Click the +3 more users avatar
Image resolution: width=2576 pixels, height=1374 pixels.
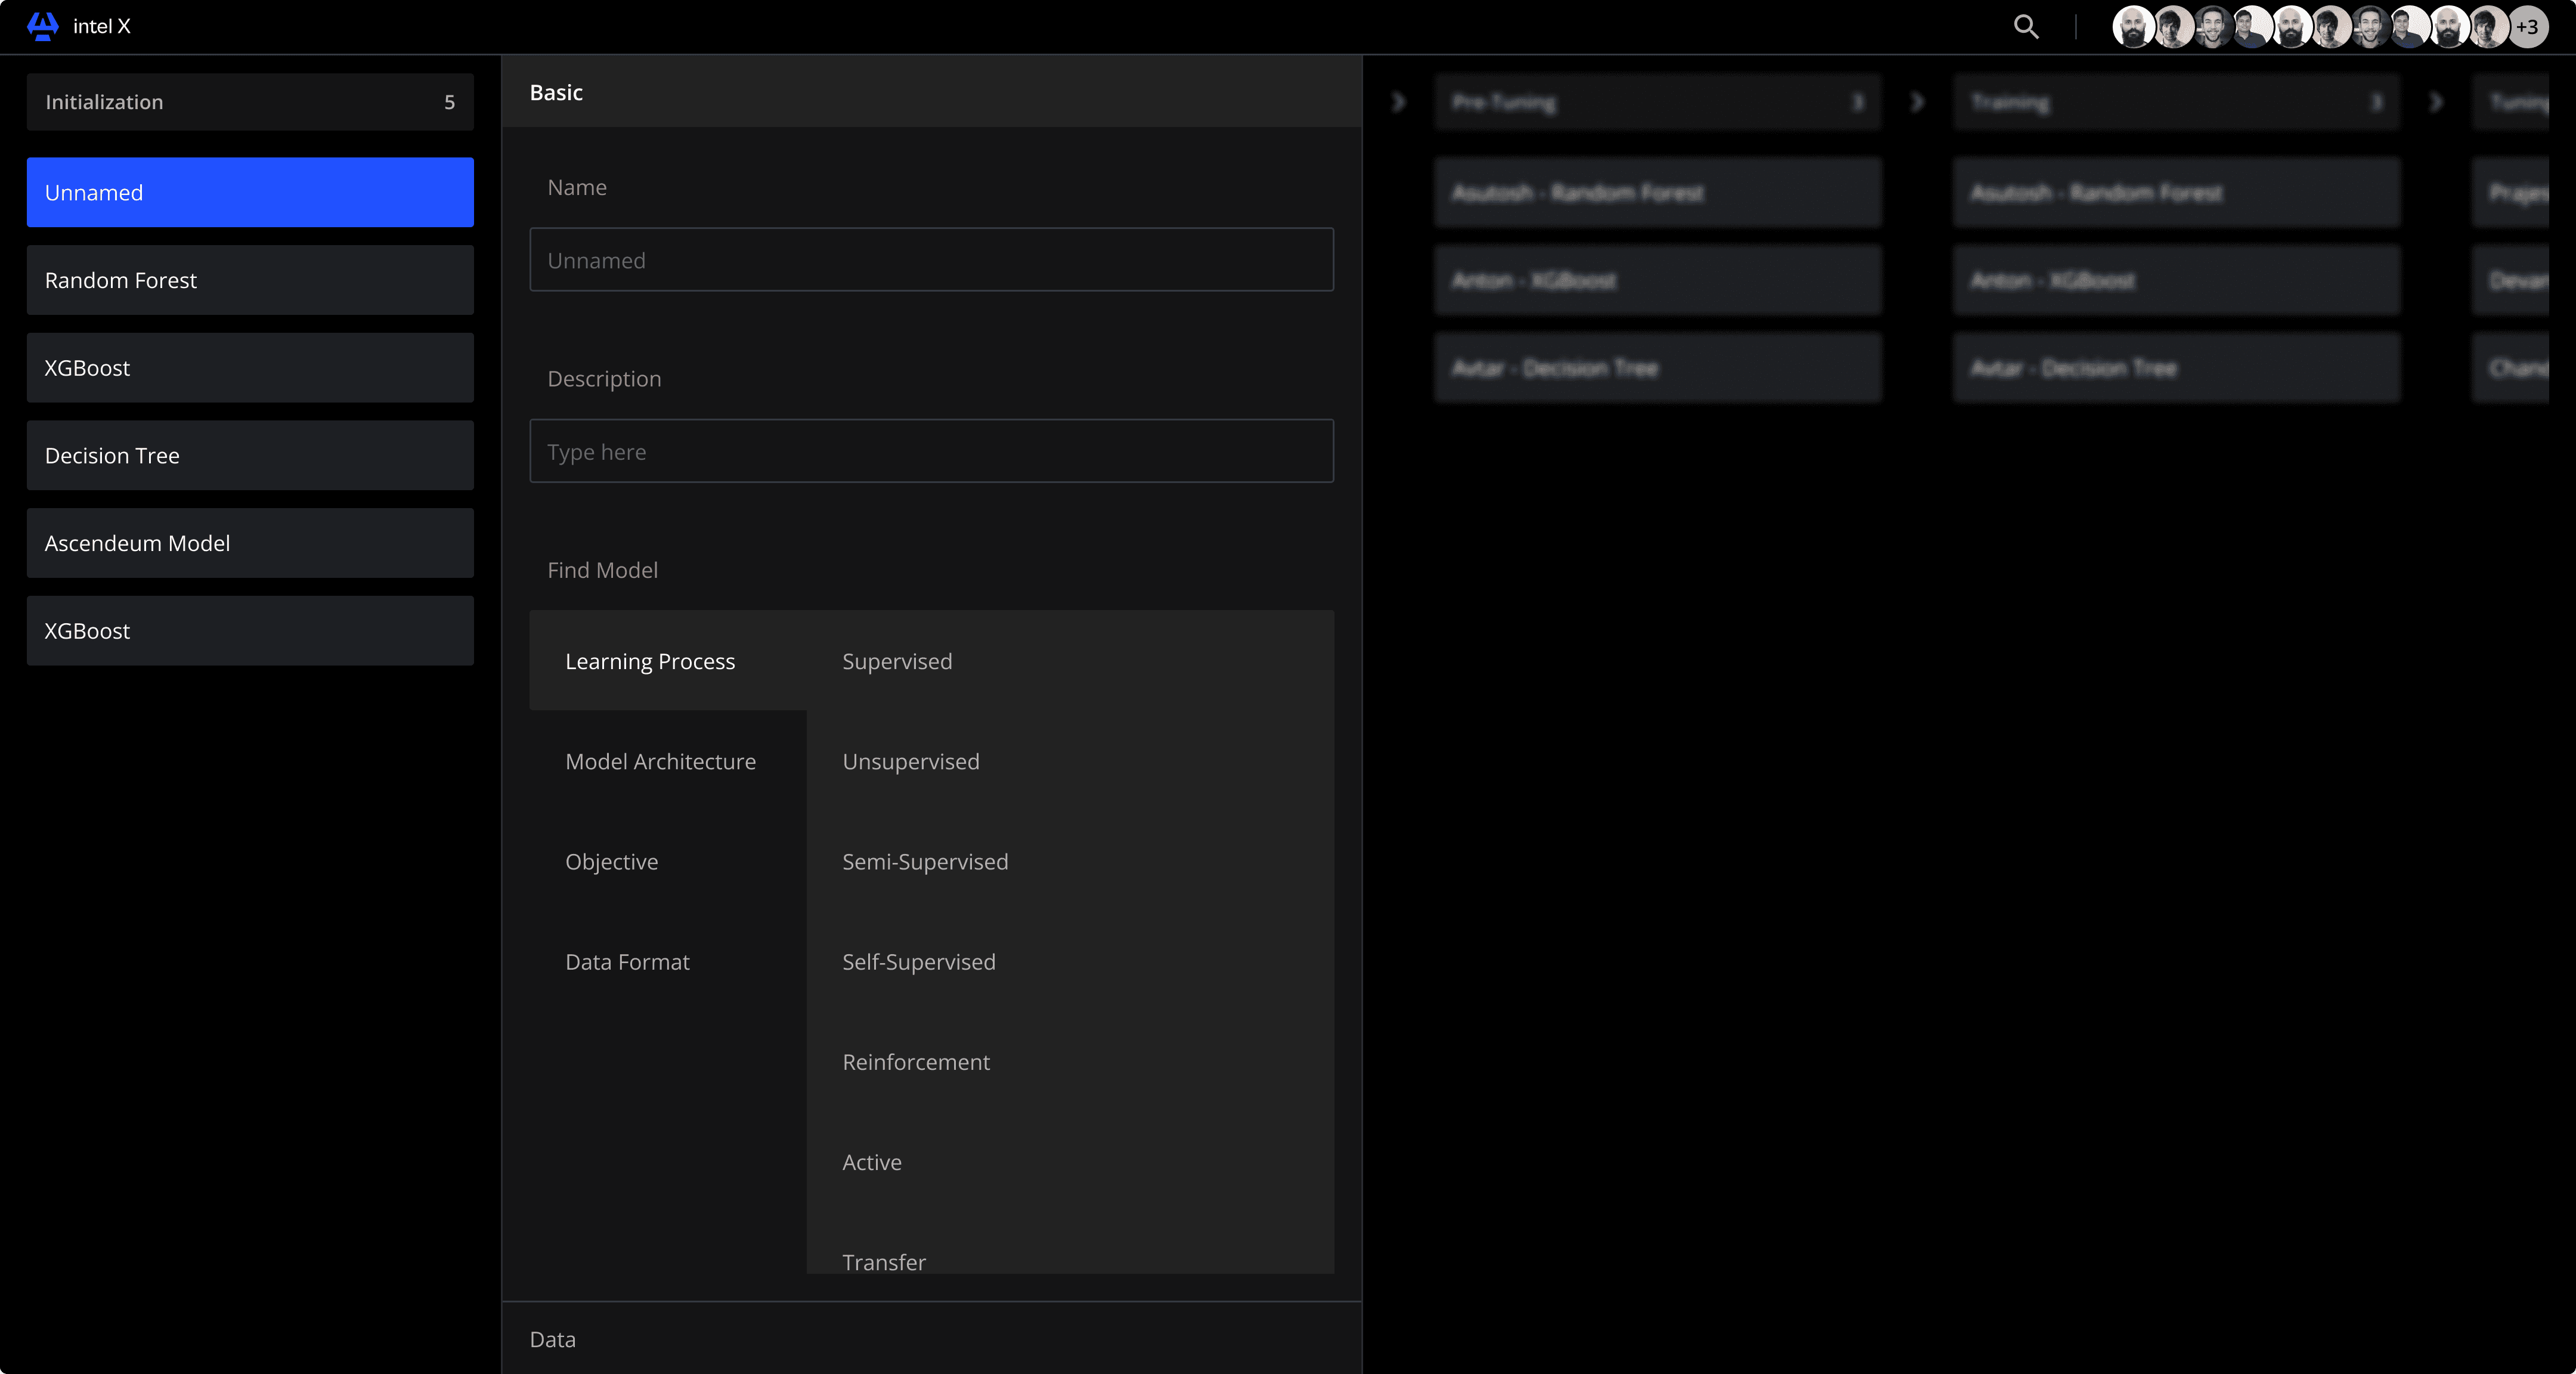pyautogui.click(x=2527, y=27)
